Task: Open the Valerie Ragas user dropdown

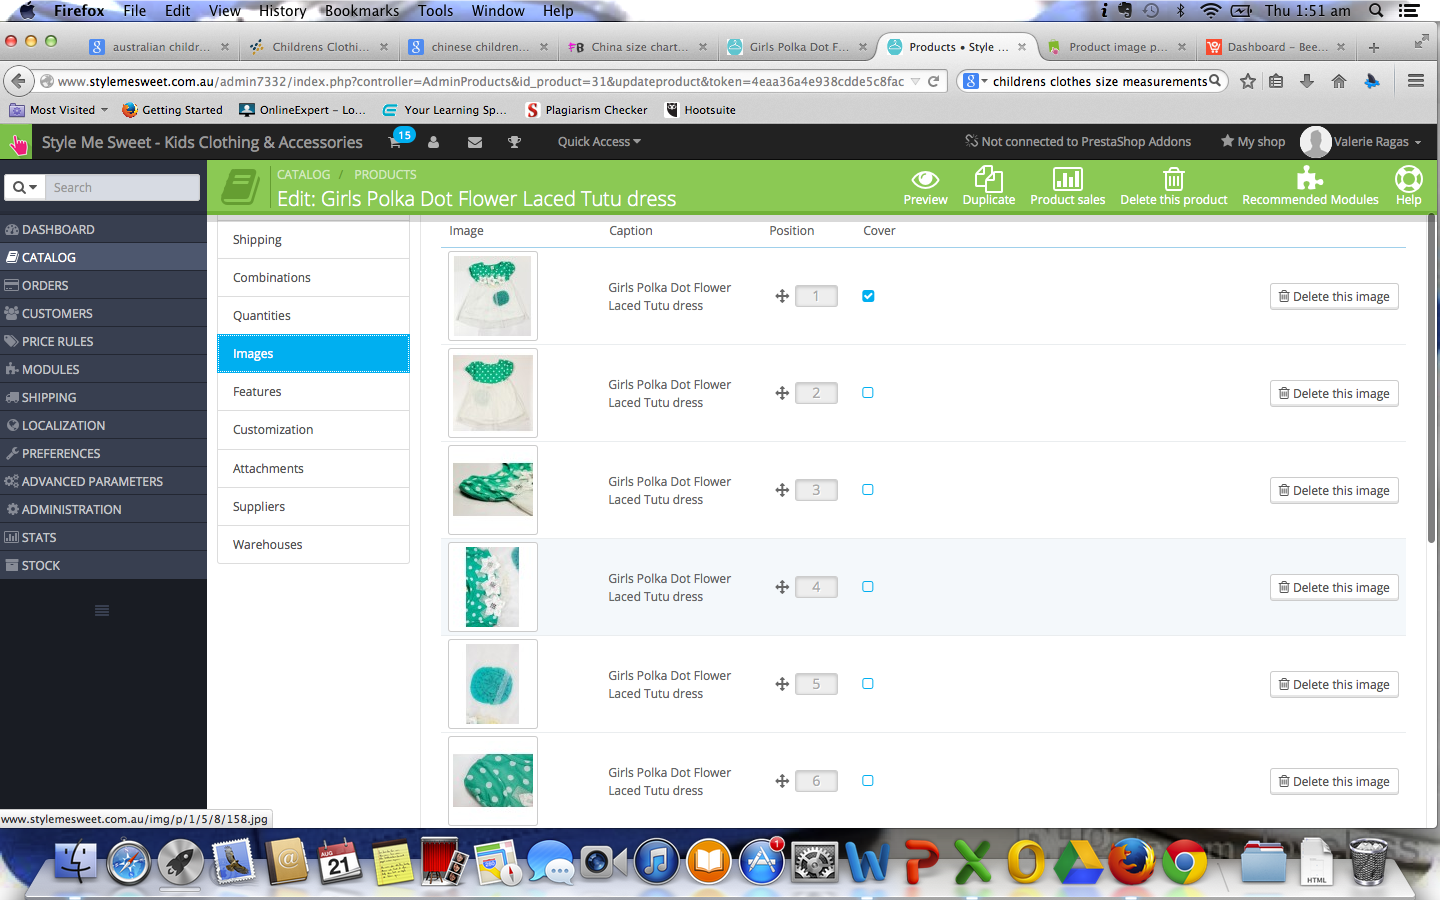Action: (x=1361, y=142)
